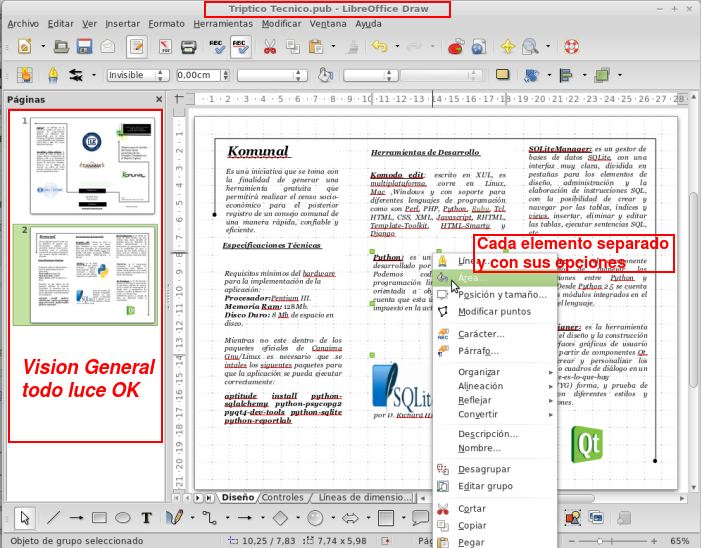Select the arrow Select tool
This screenshot has width=701, height=548.
click(25, 518)
